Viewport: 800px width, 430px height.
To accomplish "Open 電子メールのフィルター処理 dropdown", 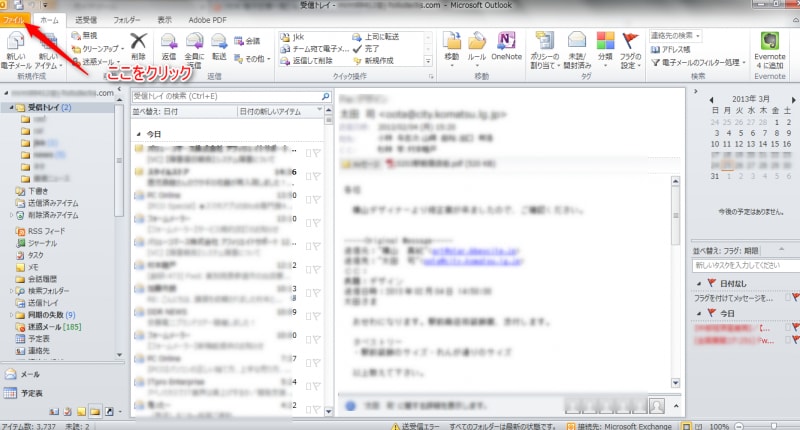I will pyautogui.click(x=698, y=62).
